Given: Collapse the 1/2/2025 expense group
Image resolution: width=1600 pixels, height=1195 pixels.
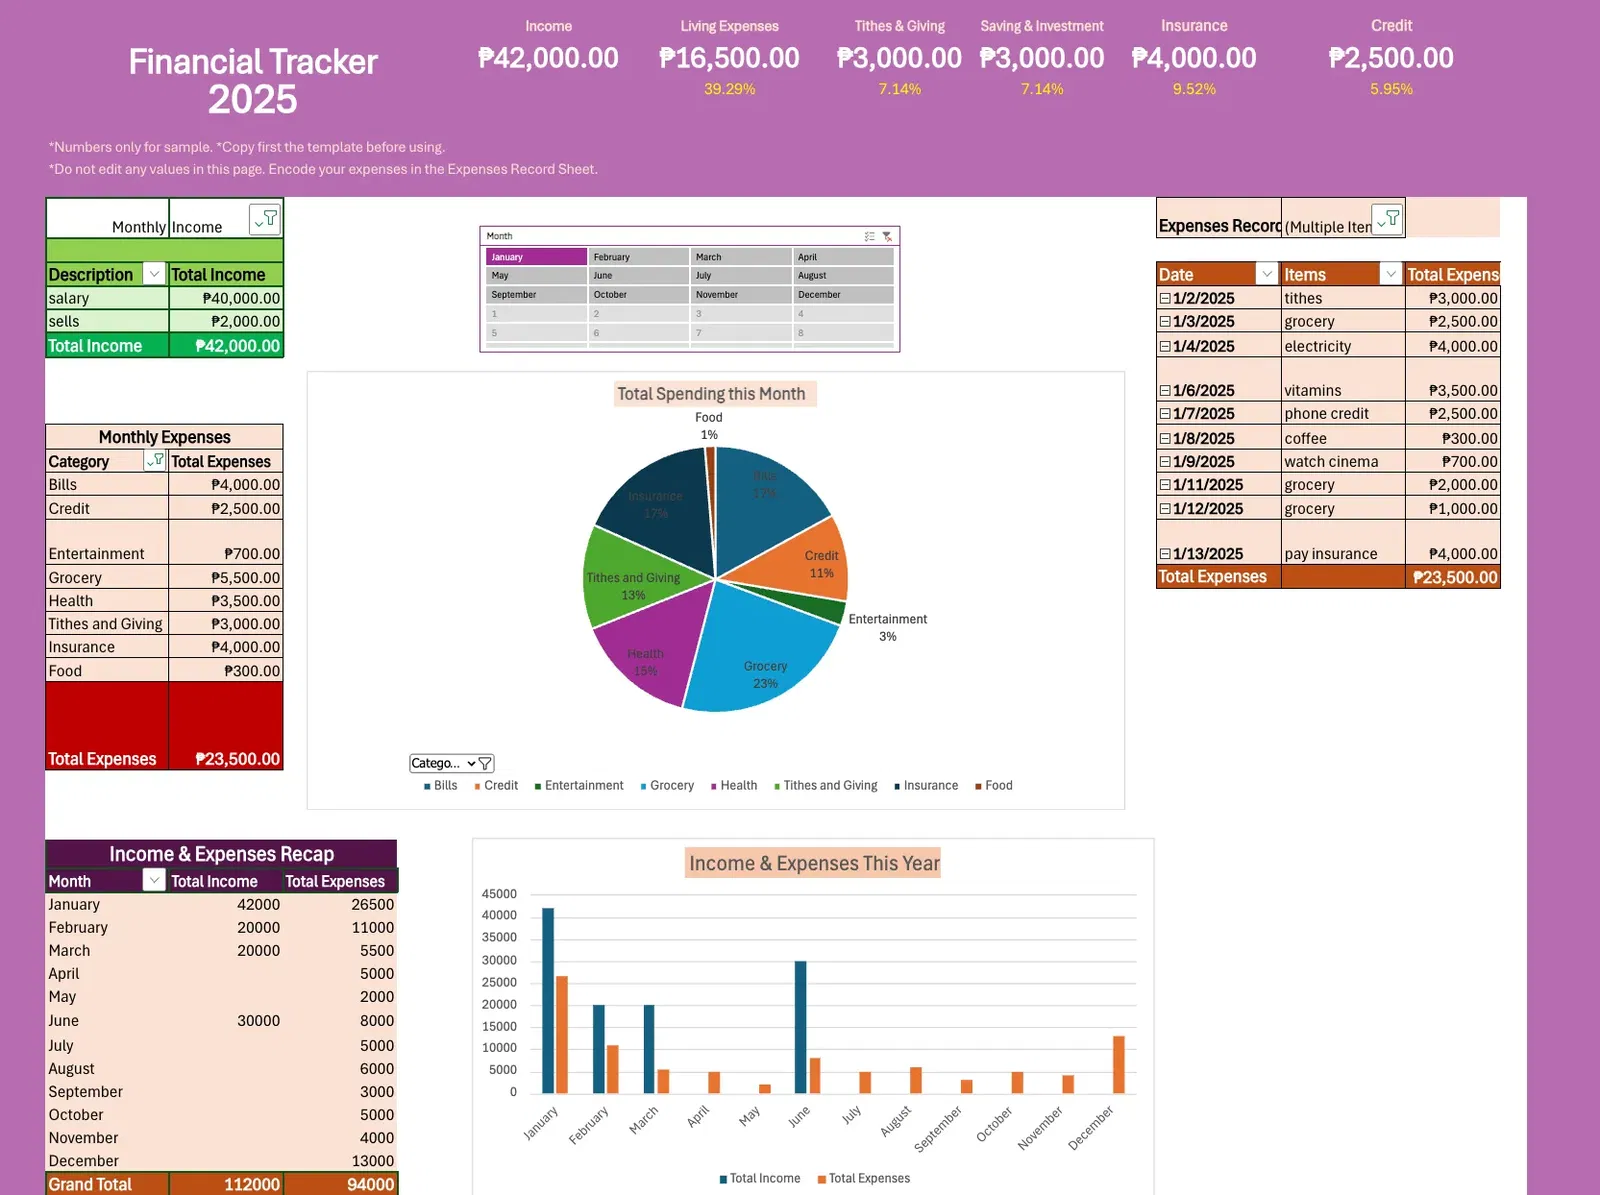Looking at the screenshot, I should (x=1165, y=297).
